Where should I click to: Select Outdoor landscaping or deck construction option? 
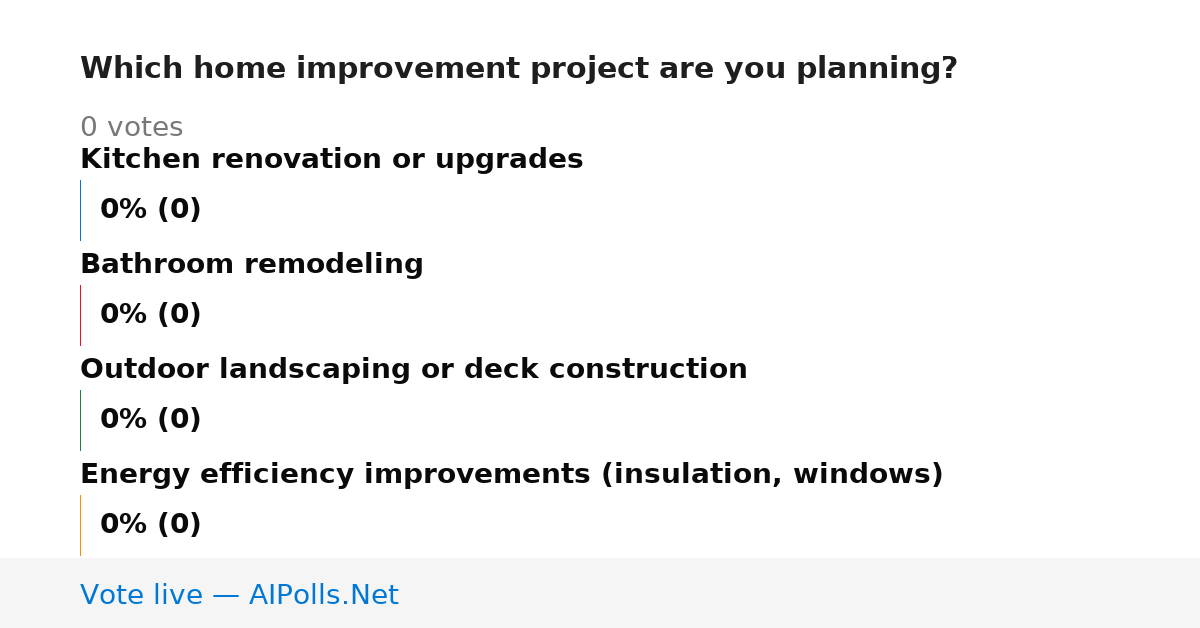click(x=413, y=370)
